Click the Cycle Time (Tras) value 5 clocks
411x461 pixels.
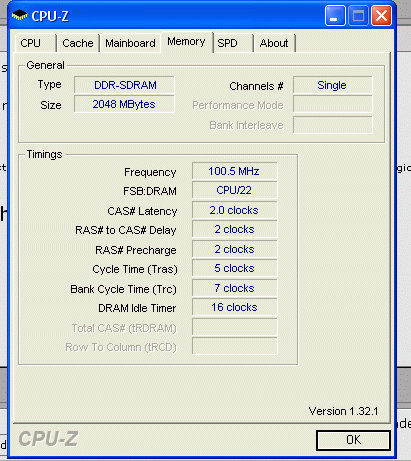234,268
